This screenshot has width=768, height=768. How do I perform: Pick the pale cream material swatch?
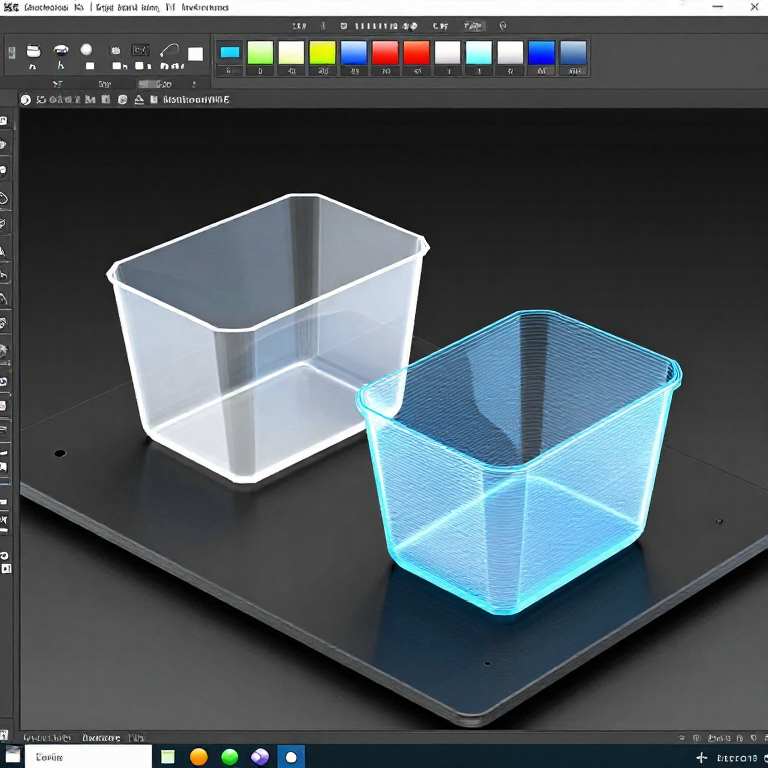[291, 52]
